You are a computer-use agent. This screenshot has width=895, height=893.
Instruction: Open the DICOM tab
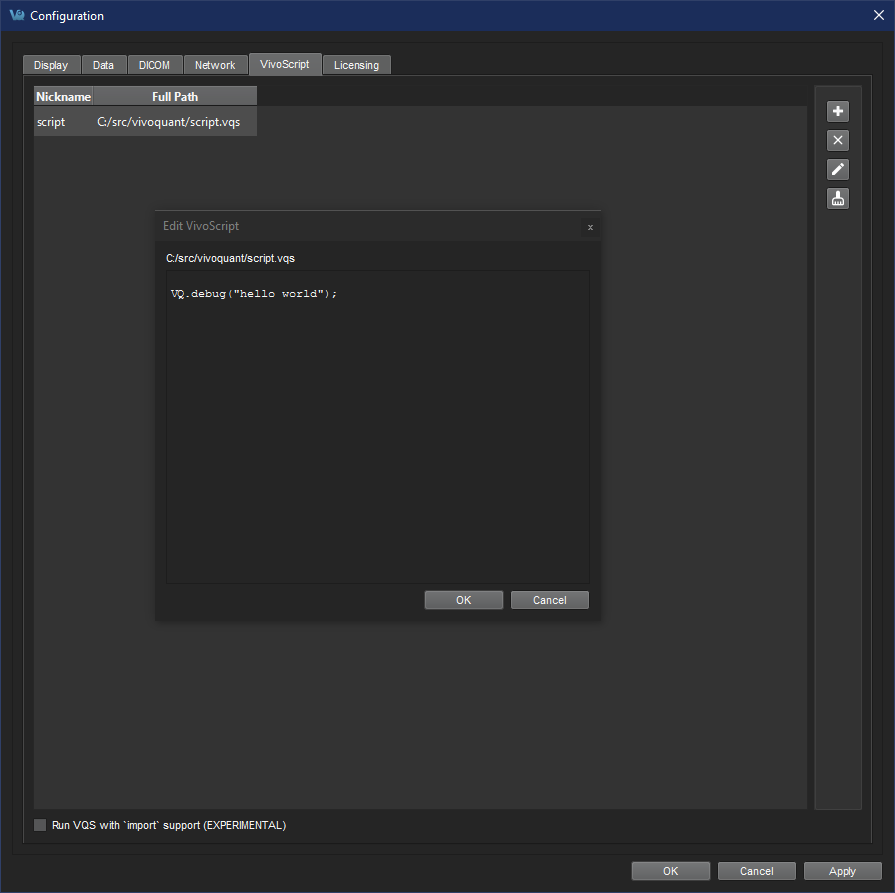[154, 64]
